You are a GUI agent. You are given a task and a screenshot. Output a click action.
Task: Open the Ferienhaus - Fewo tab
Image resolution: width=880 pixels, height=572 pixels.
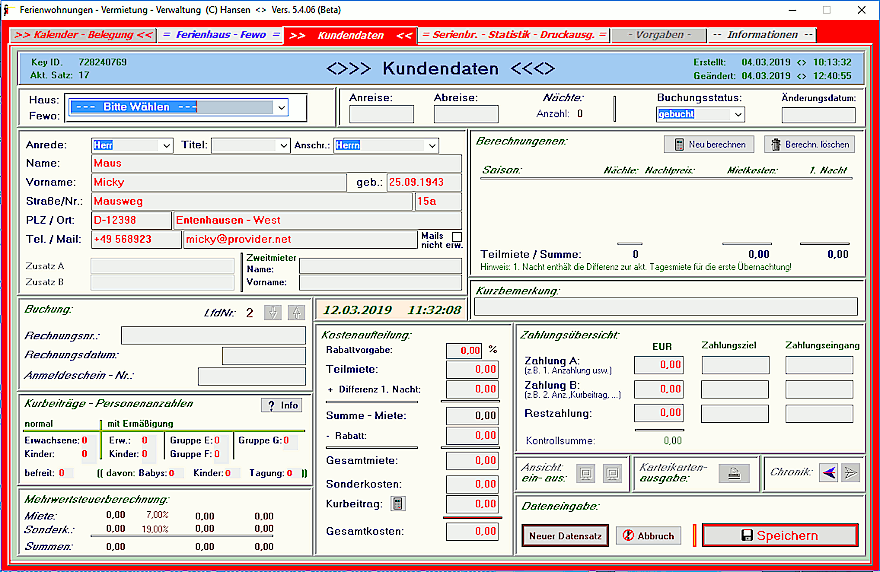click(221, 35)
